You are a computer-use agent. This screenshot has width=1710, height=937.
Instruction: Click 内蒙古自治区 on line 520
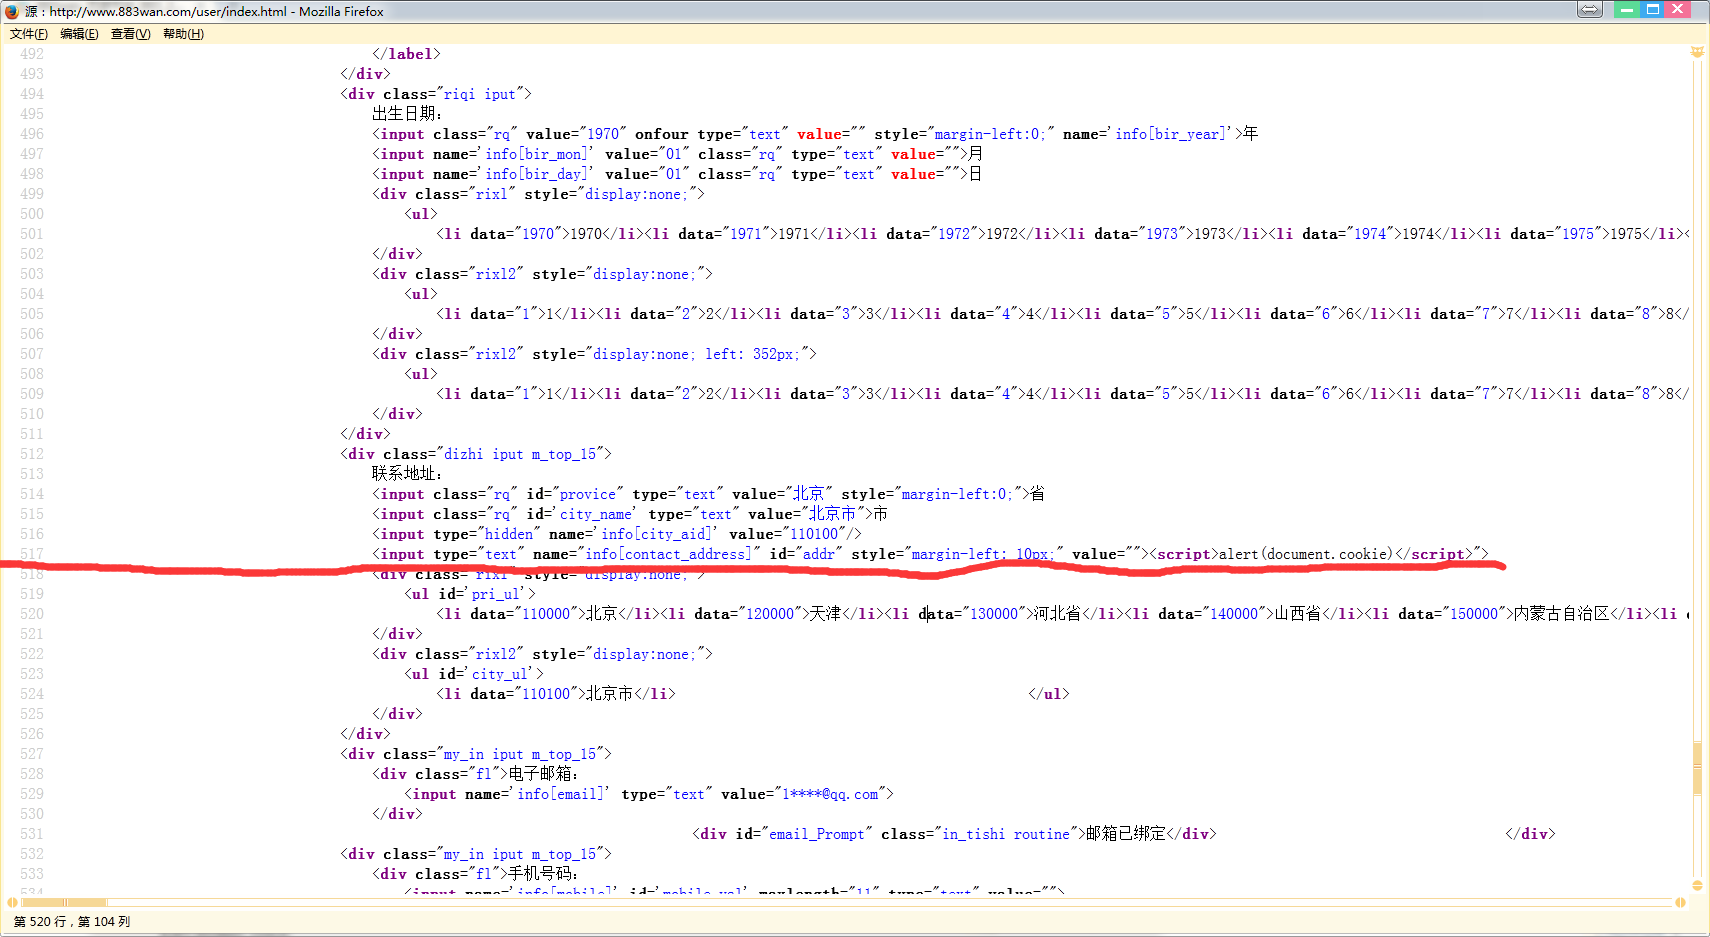click(x=1561, y=614)
